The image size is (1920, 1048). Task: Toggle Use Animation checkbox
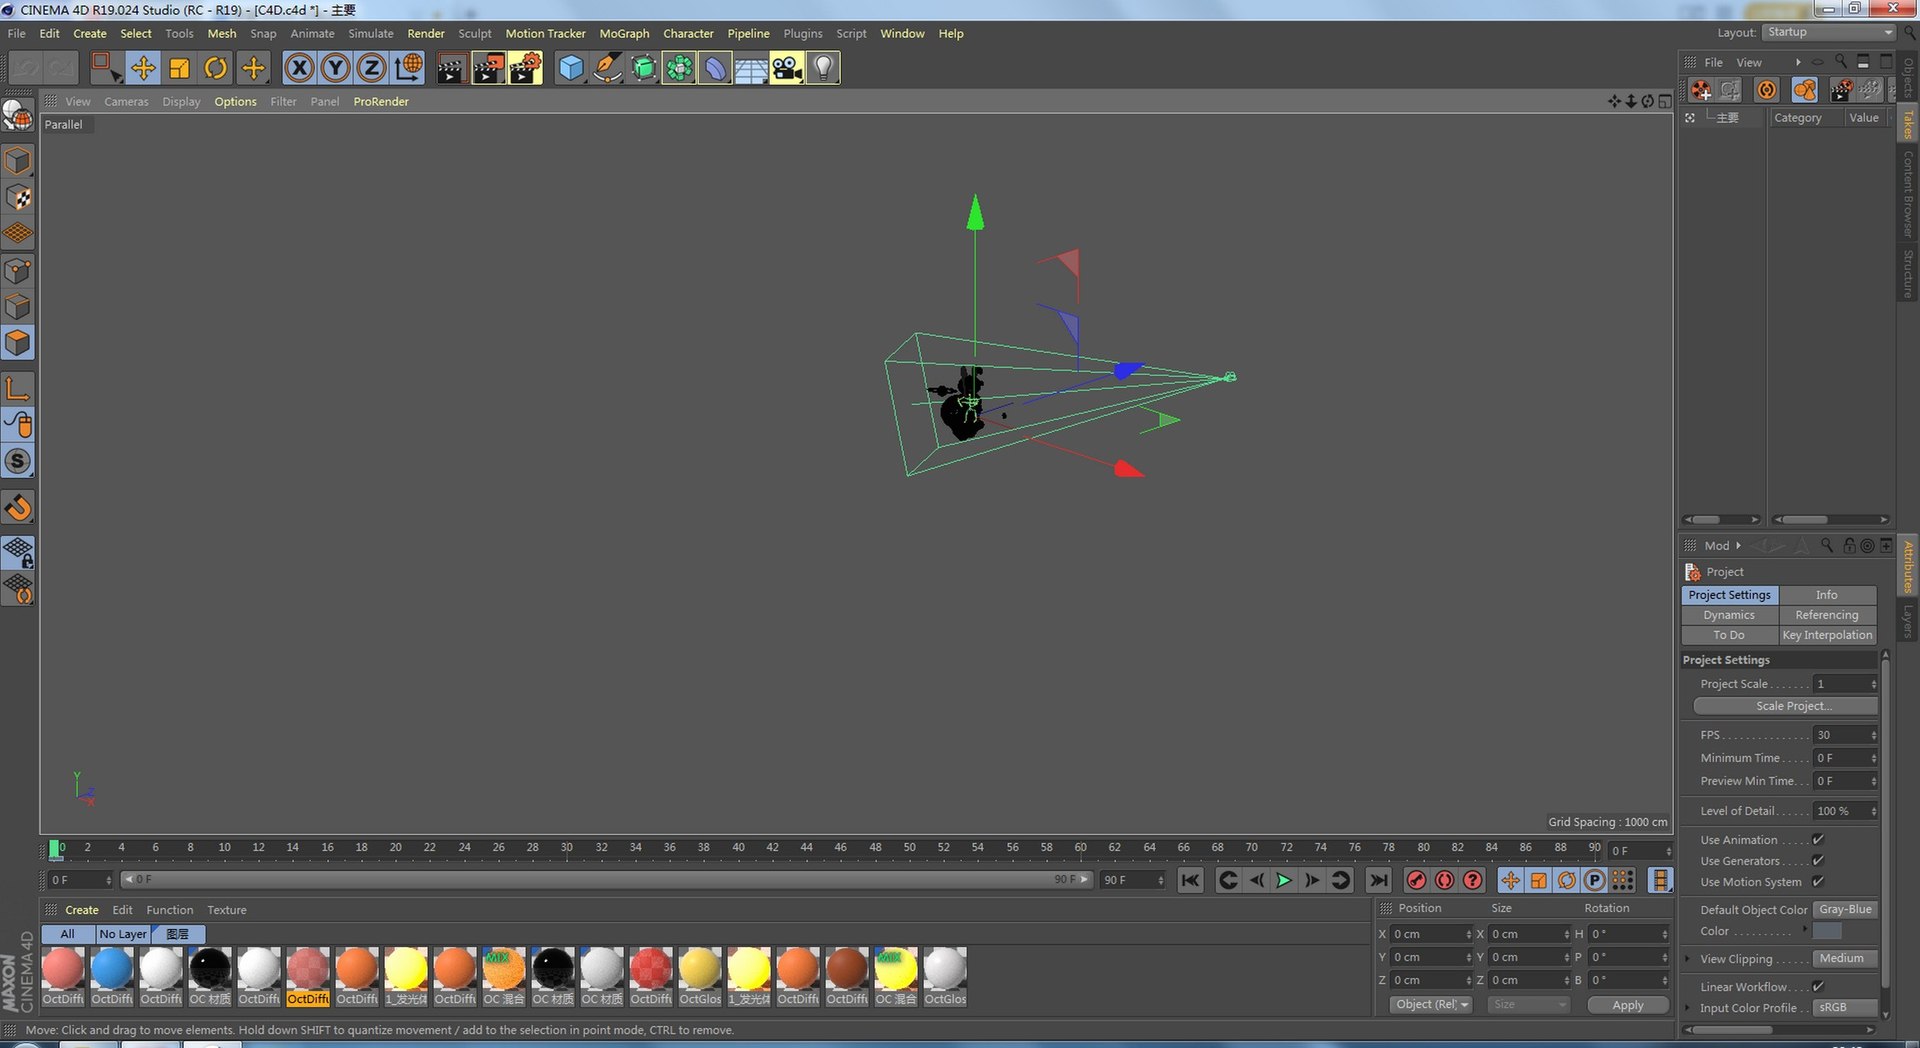[x=1818, y=840]
